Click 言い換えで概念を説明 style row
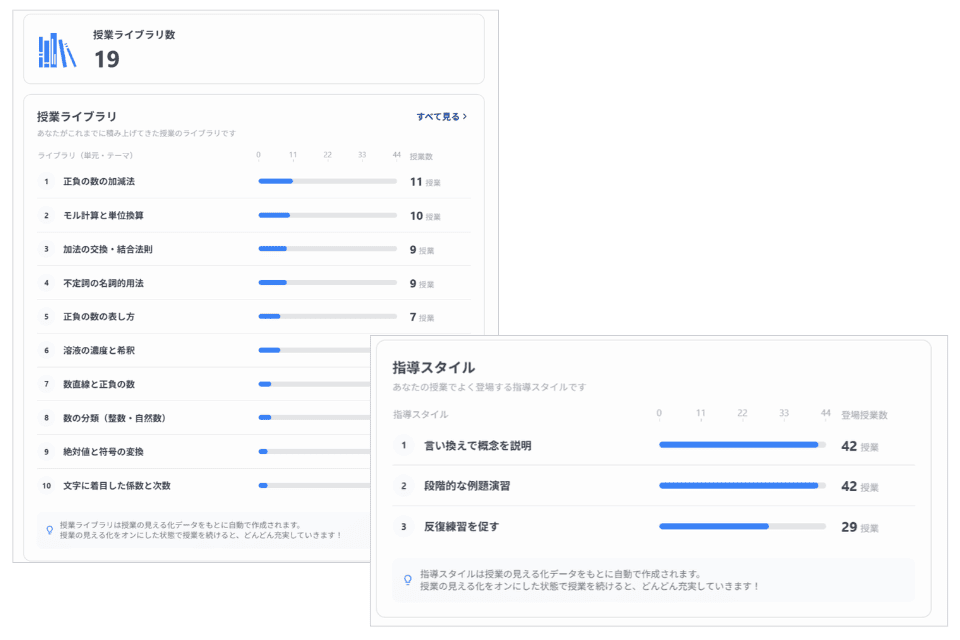Image resolution: width=960 pixels, height=640 pixels. coord(653,446)
